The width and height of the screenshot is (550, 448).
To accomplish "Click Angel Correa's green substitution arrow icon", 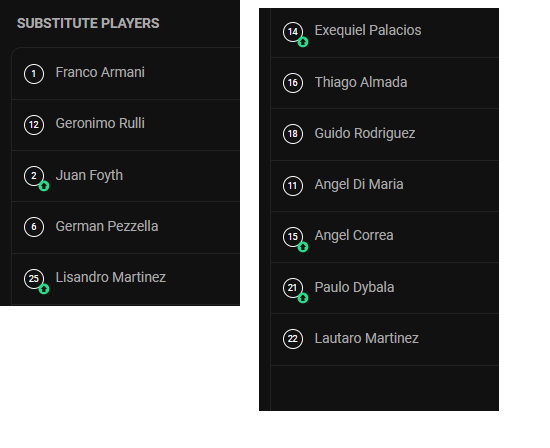I will click(x=303, y=247).
